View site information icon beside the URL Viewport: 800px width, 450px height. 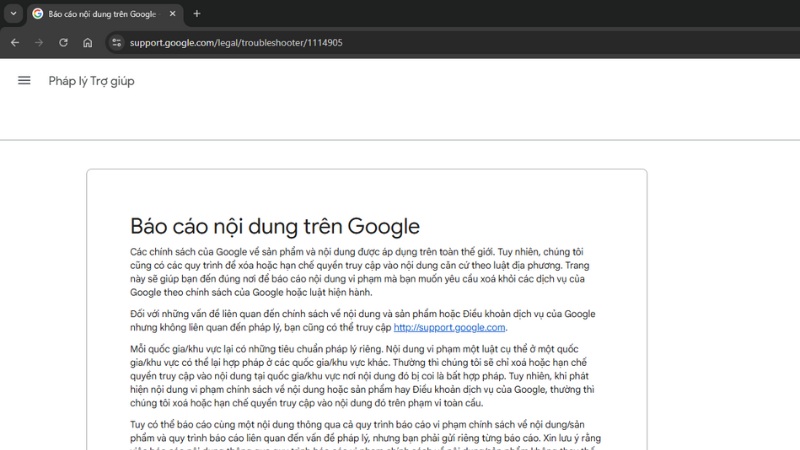[x=117, y=42]
